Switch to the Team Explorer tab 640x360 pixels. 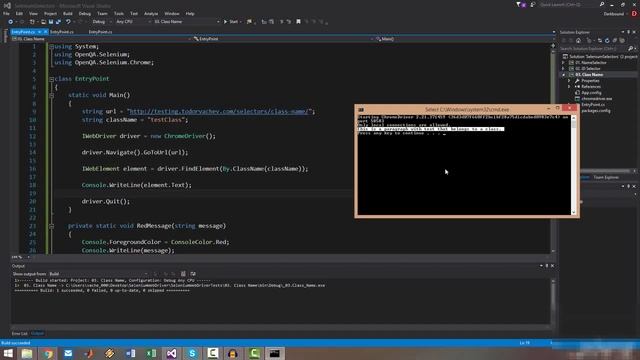click(606, 177)
